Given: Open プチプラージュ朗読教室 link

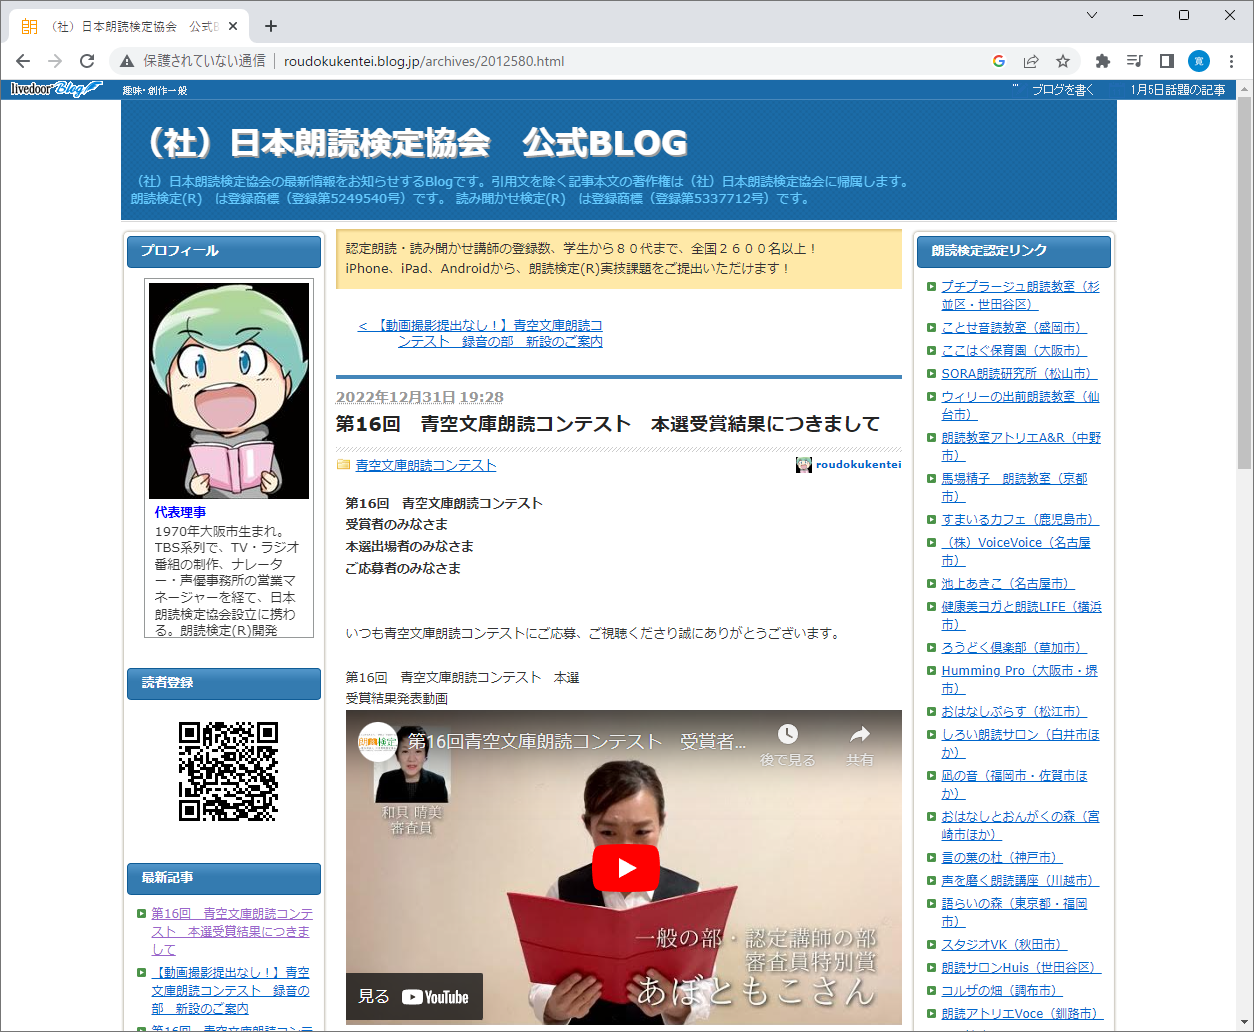Looking at the screenshot, I should point(1020,295).
